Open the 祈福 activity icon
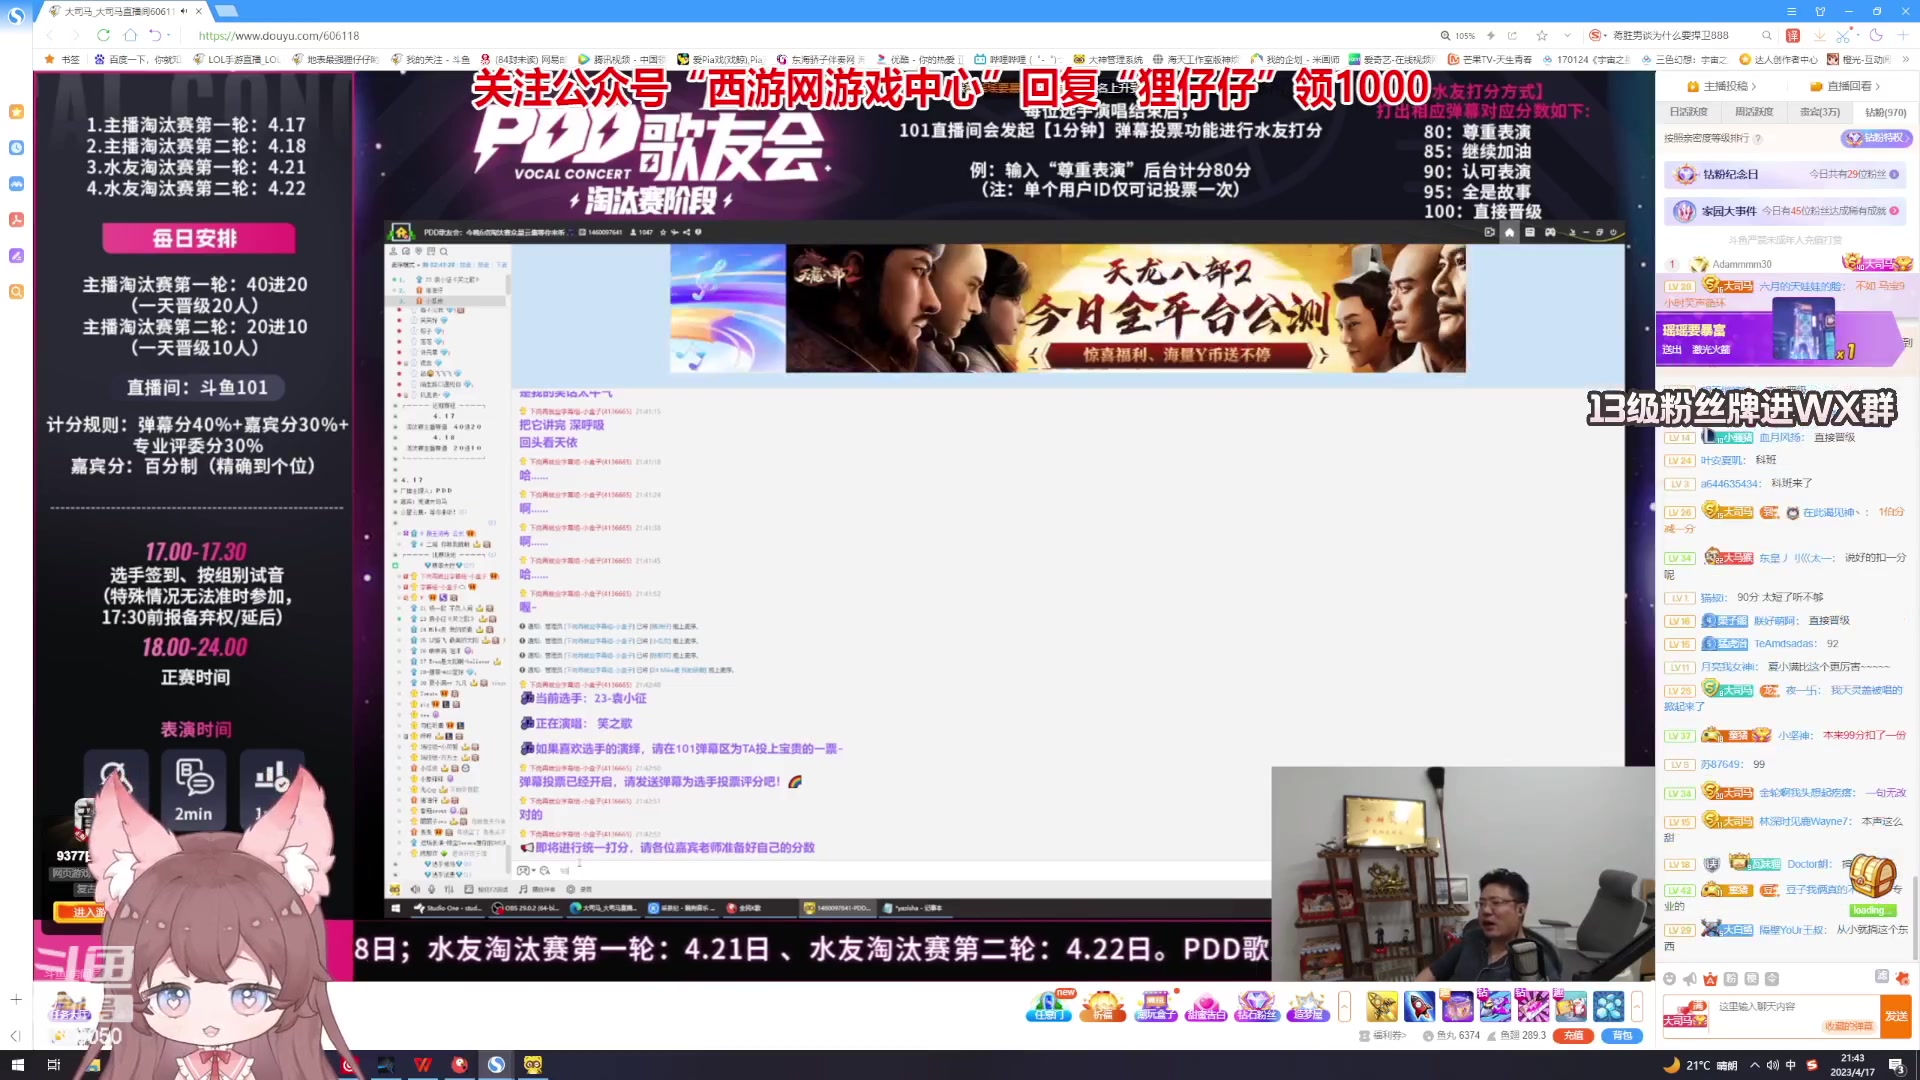Image resolution: width=1920 pixels, height=1080 pixels. [1103, 1005]
